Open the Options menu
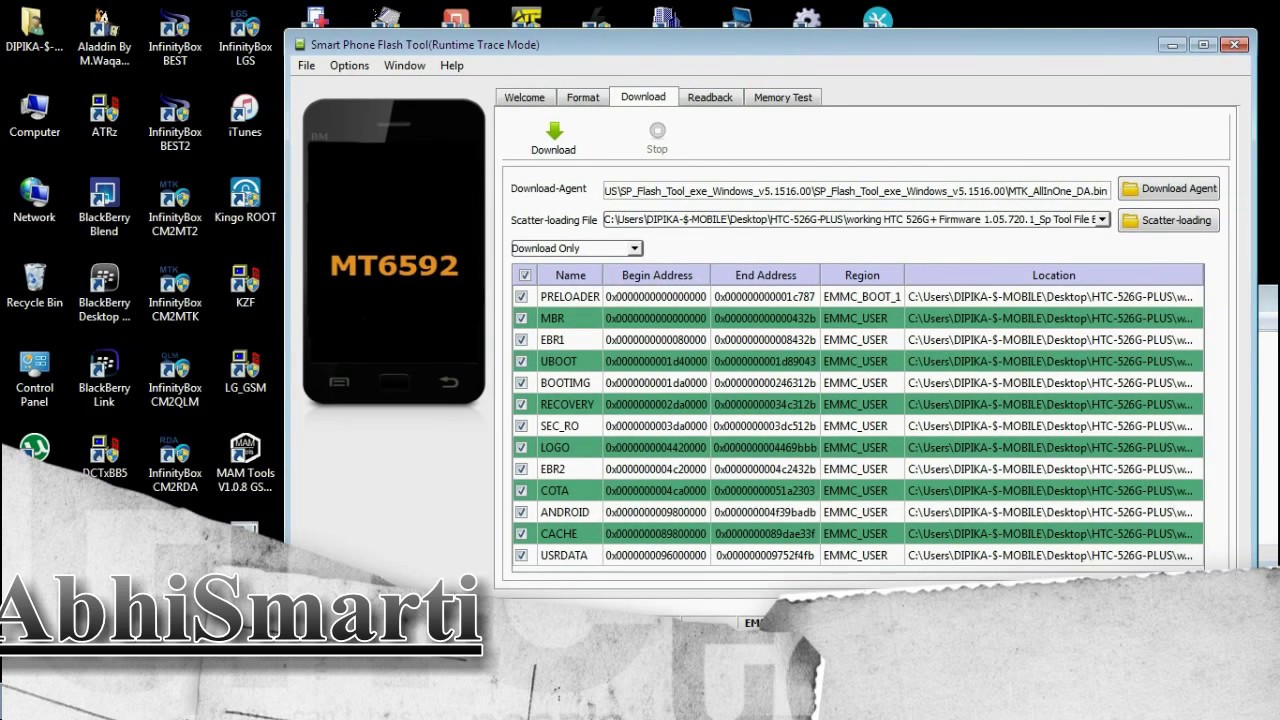 click(349, 66)
